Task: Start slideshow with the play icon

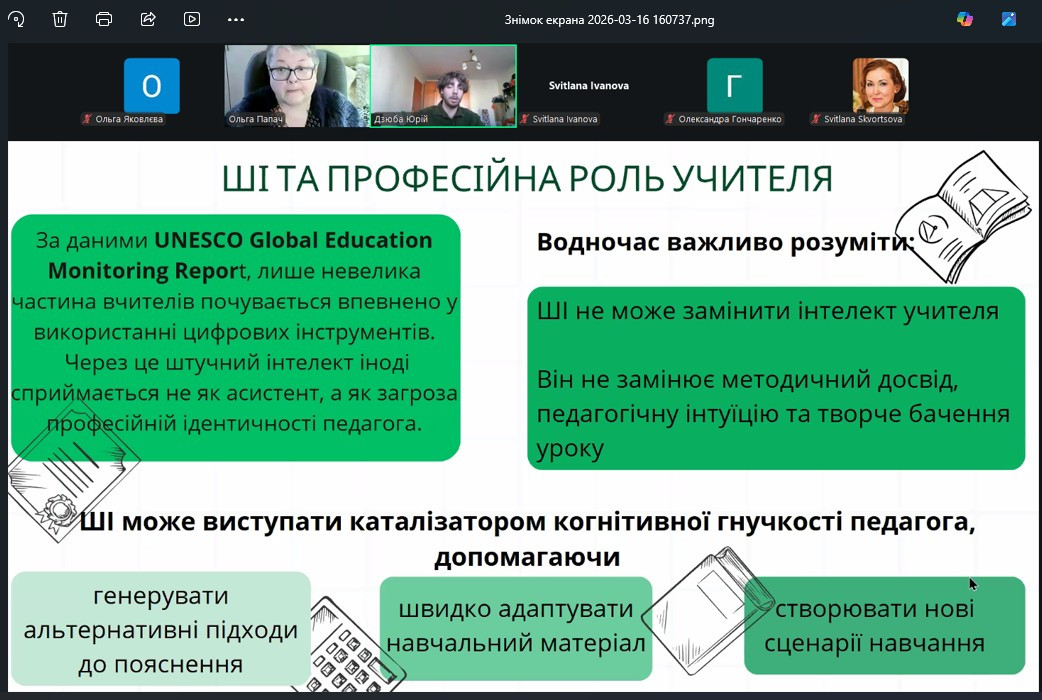Action: pyautogui.click(x=192, y=19)
